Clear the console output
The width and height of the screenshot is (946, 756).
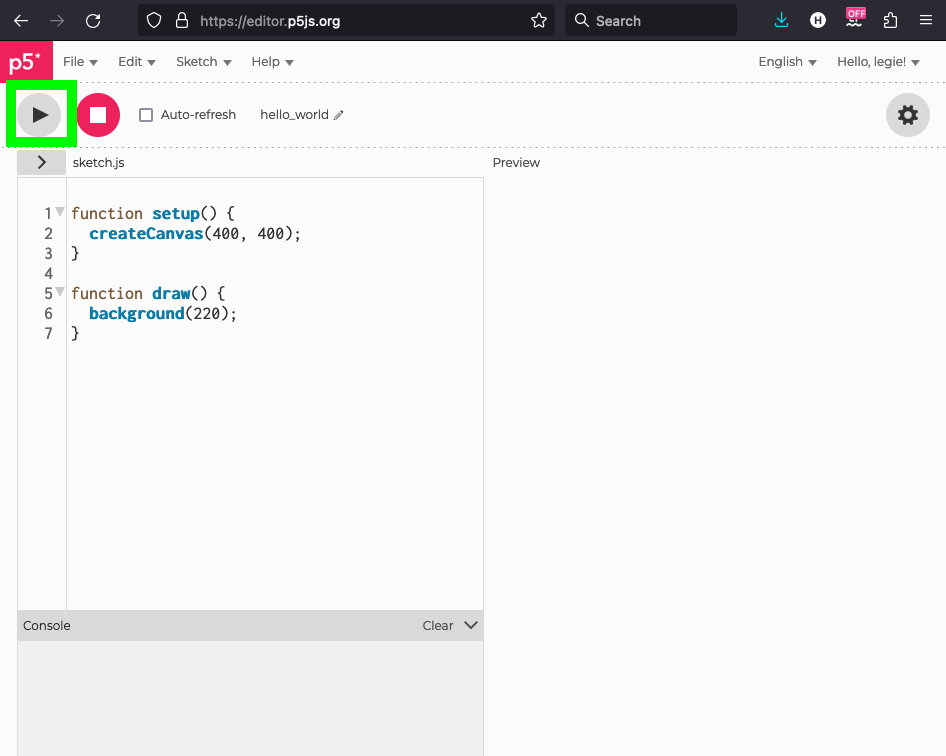pos(437,625)
